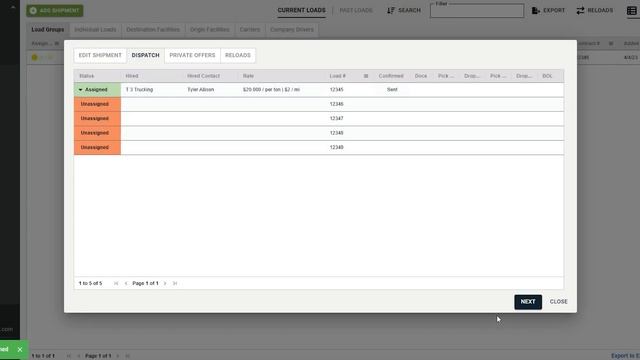
Task: Open the Carriers tab
Action: tap(250, 29)
